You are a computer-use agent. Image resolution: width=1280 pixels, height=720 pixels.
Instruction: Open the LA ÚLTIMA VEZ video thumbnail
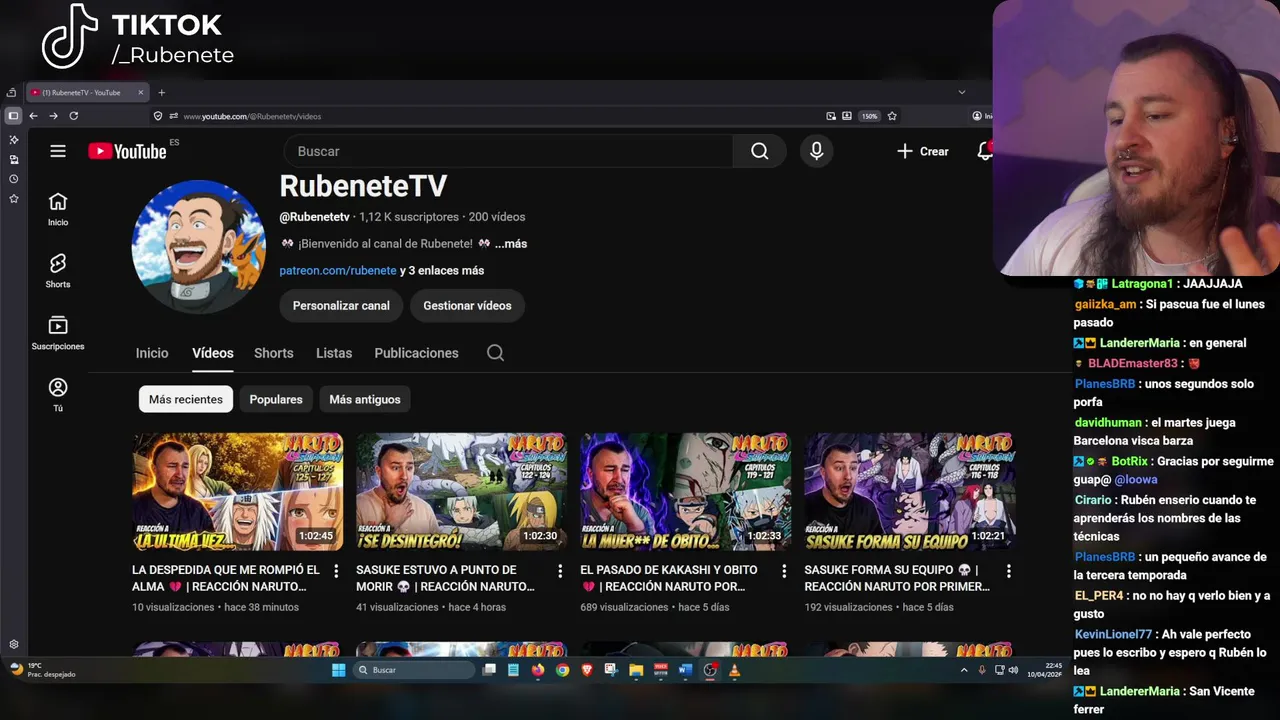[x=238, y=492]
